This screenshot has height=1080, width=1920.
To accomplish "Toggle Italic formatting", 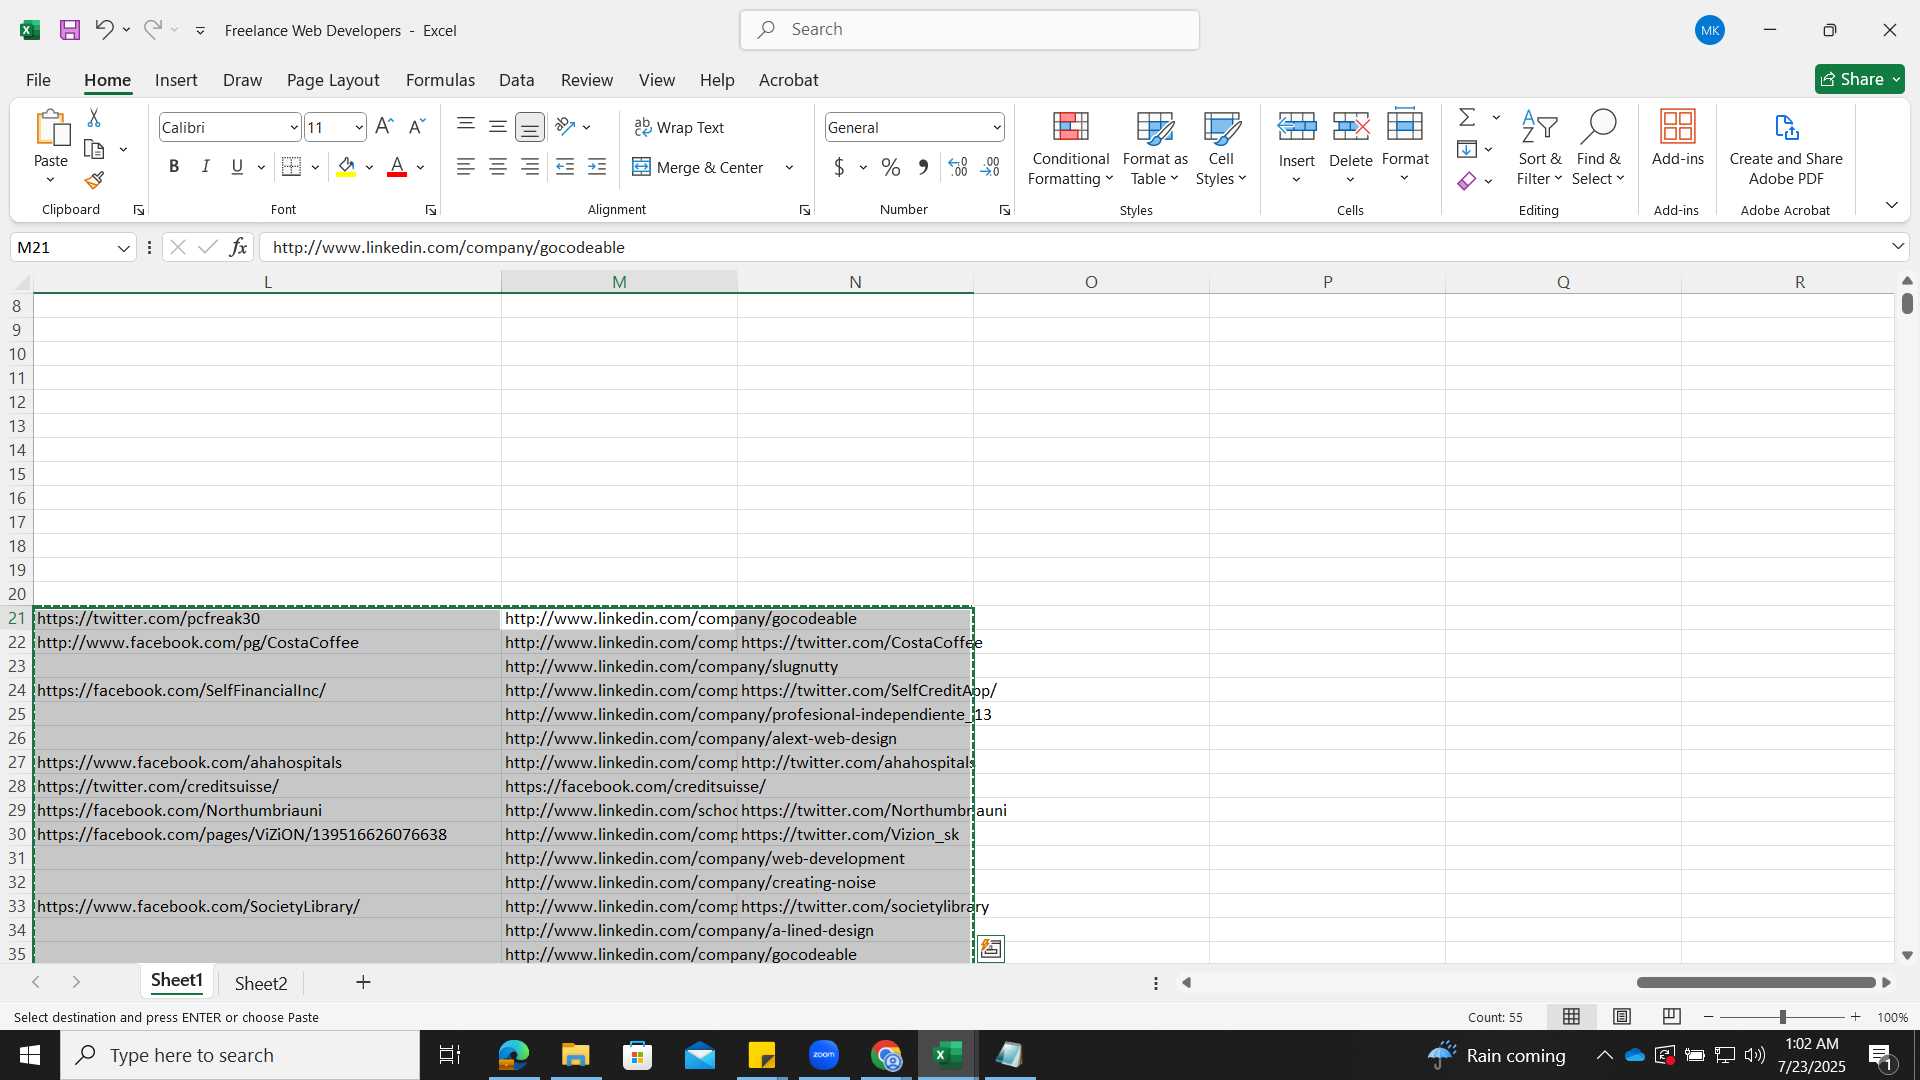I will 205,167.
